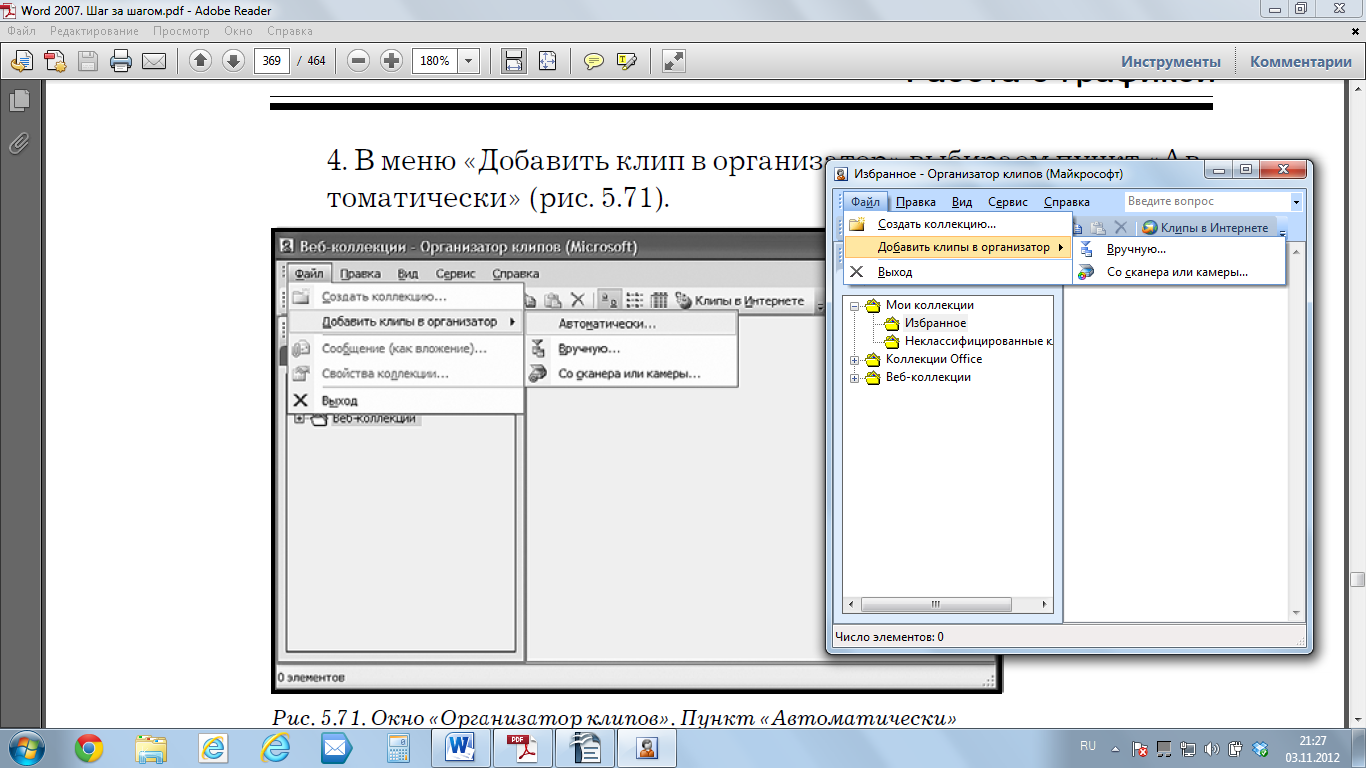Open the attachments paperclip panel

pos(18,143)
